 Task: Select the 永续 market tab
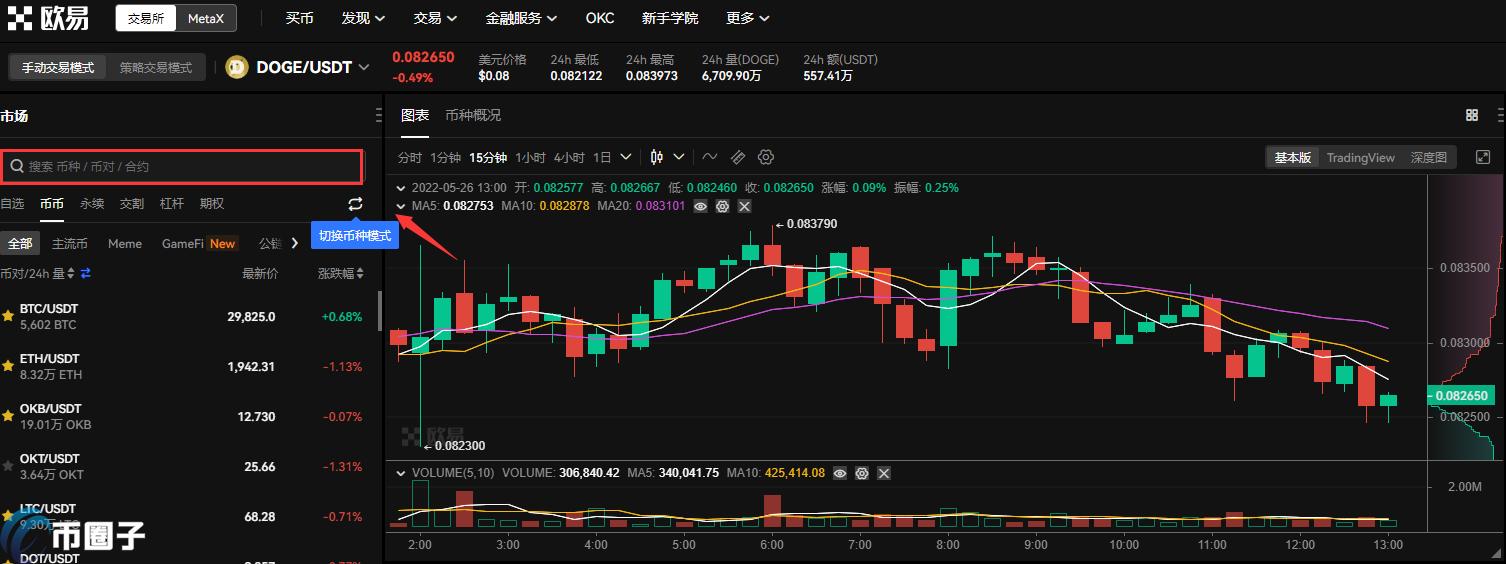[x=92, y=204]
